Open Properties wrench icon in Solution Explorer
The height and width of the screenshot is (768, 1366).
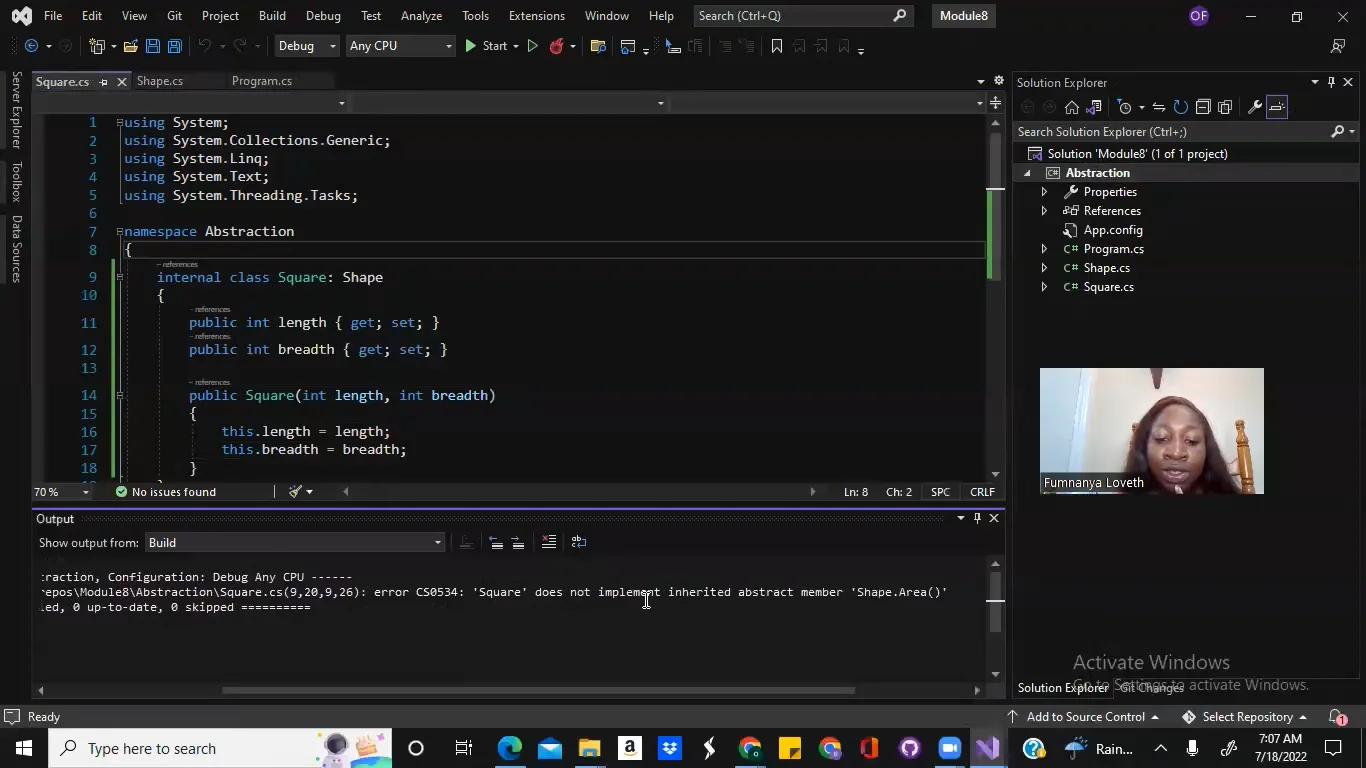coord(1255,107)
